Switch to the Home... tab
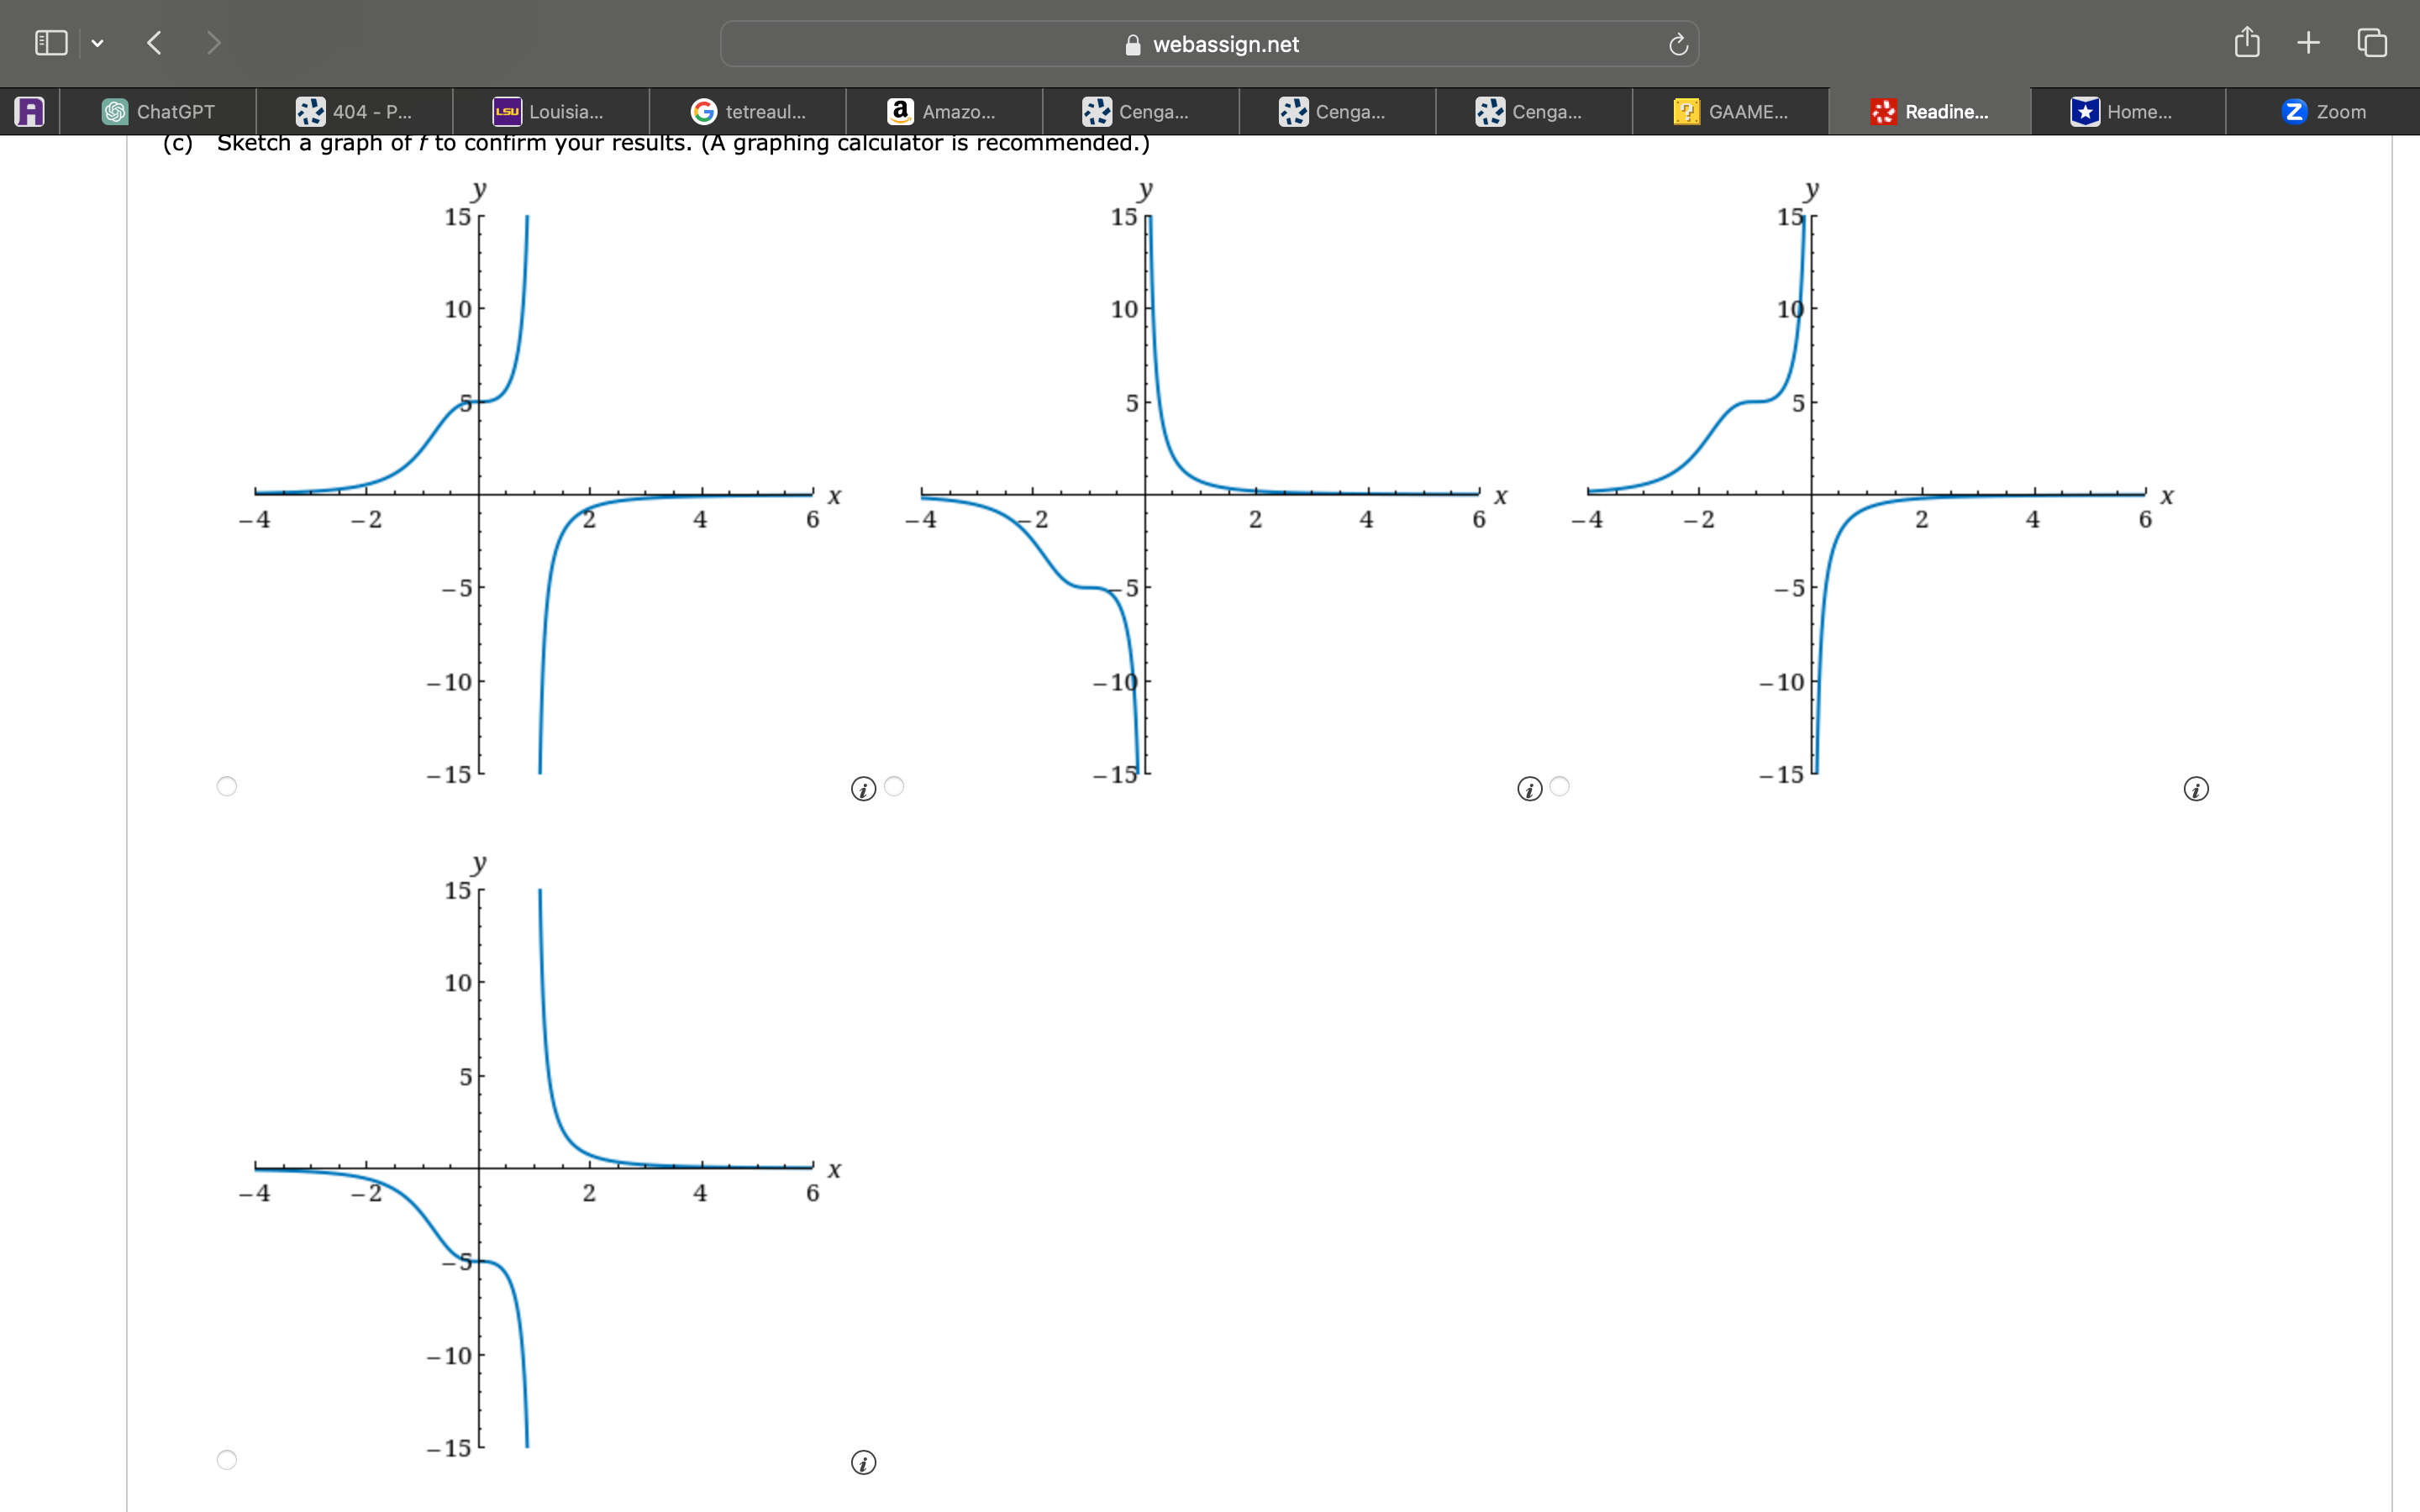Image resolution: width=2420 pixels, height=1512 pixels. (2127, 111)
